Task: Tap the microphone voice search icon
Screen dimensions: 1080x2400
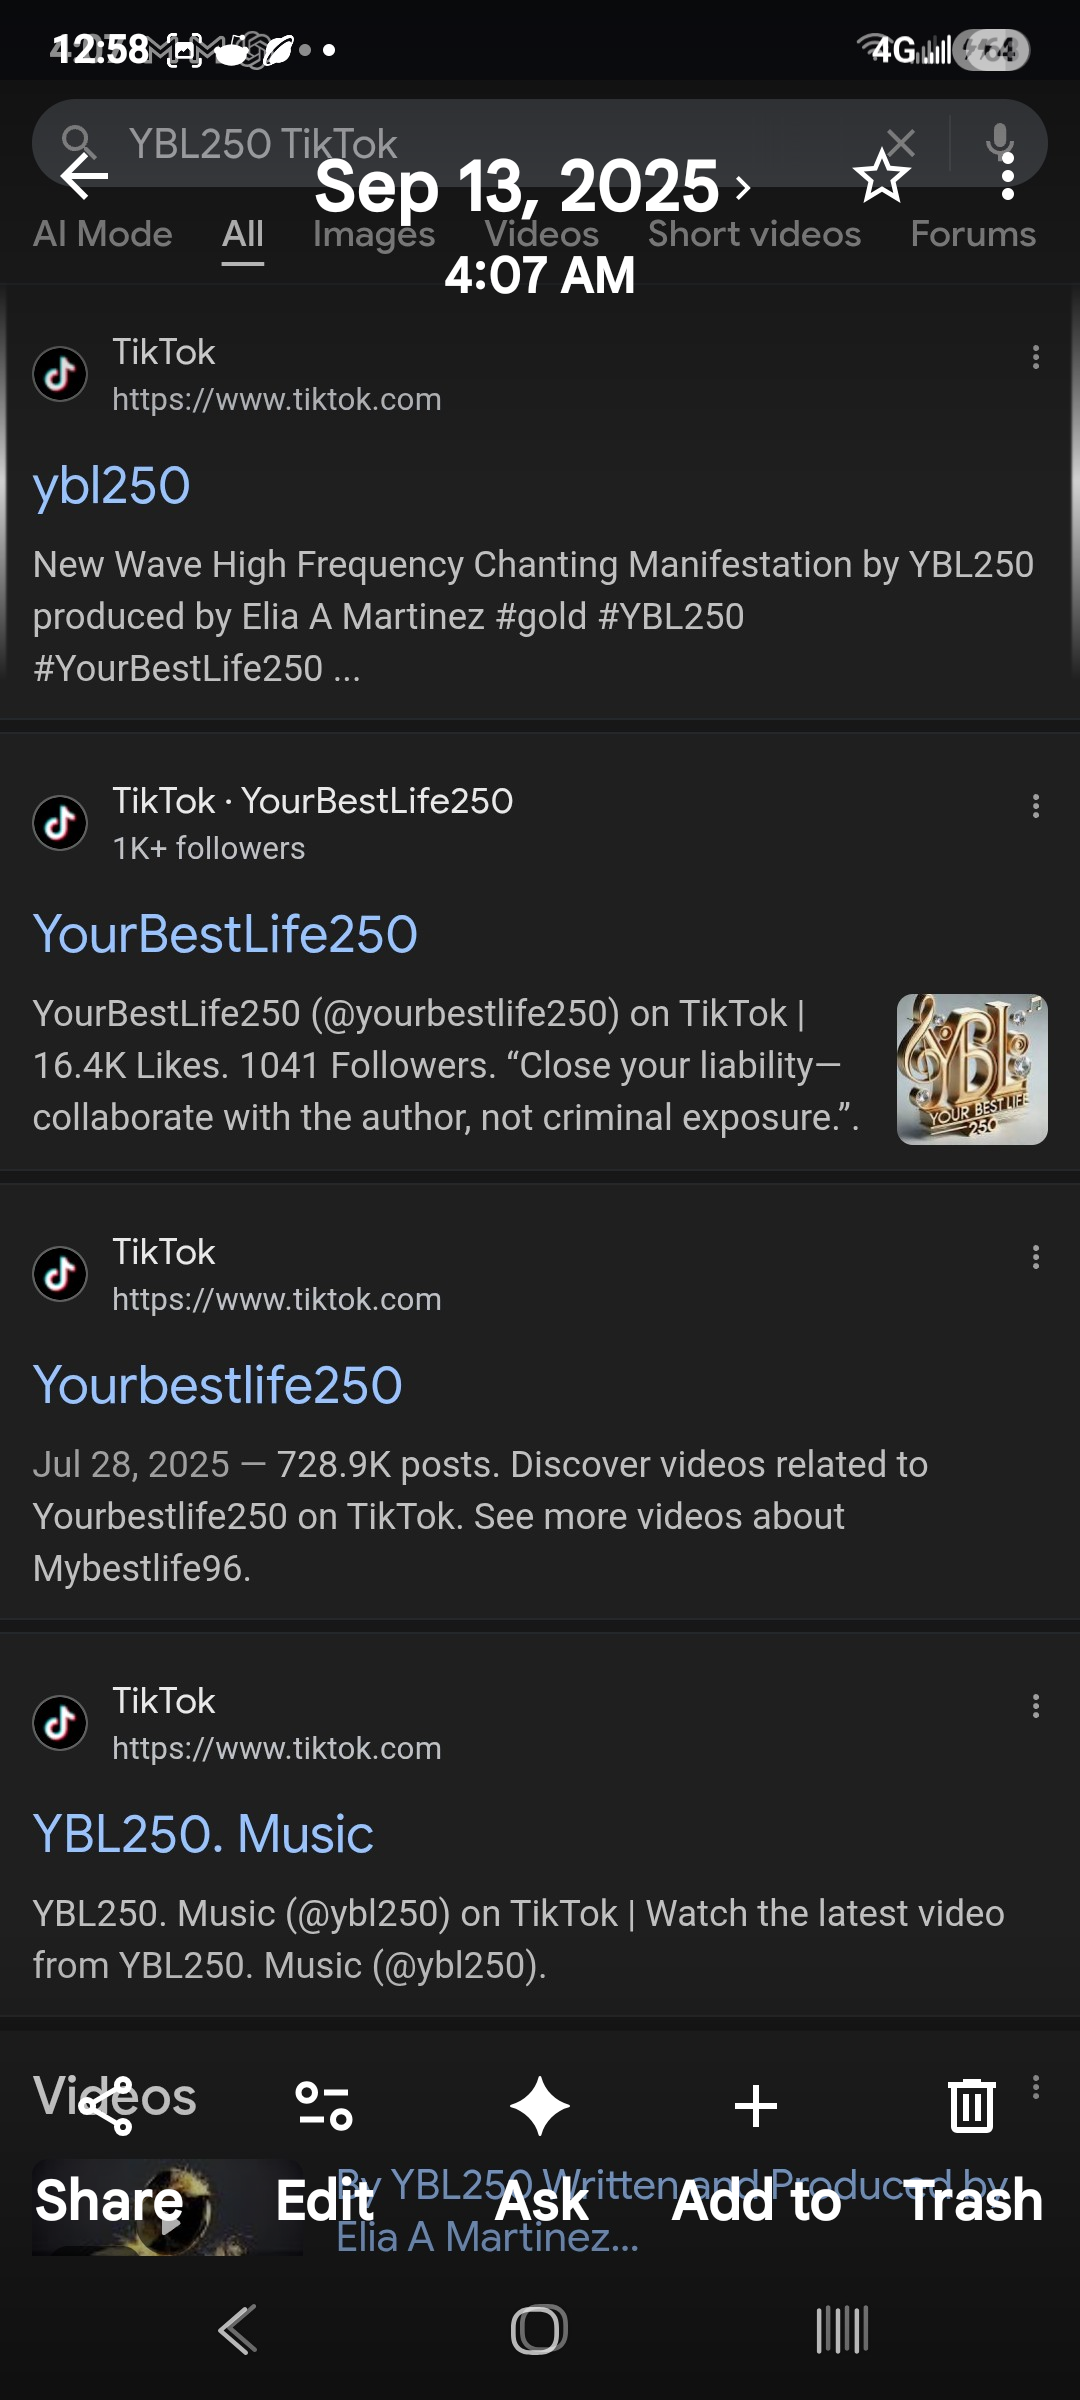Action: pyautogui.click(x=999, y=140)
